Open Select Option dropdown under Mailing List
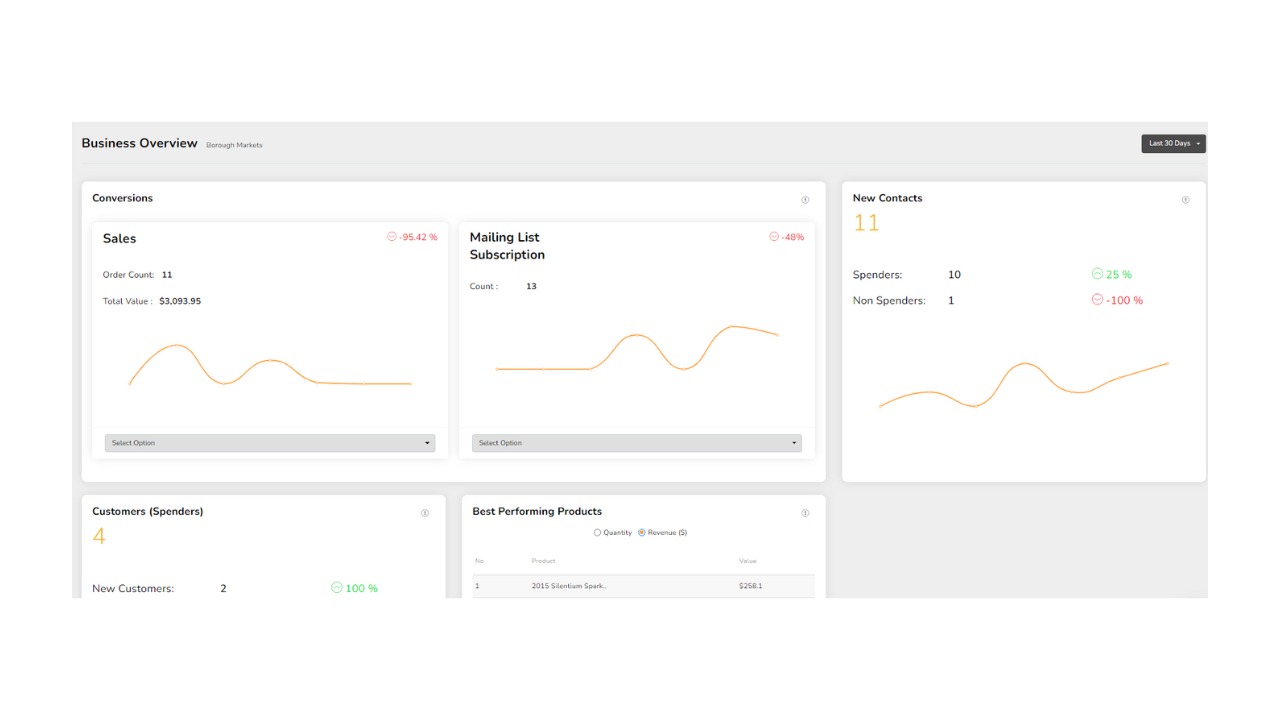 637,443
